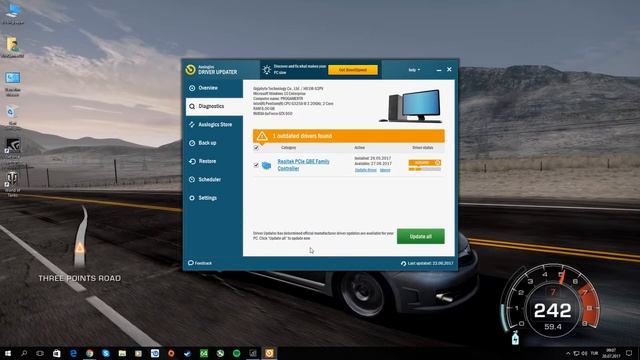
Task: Open the Action Center notification icon
Action: pos(629,353)
